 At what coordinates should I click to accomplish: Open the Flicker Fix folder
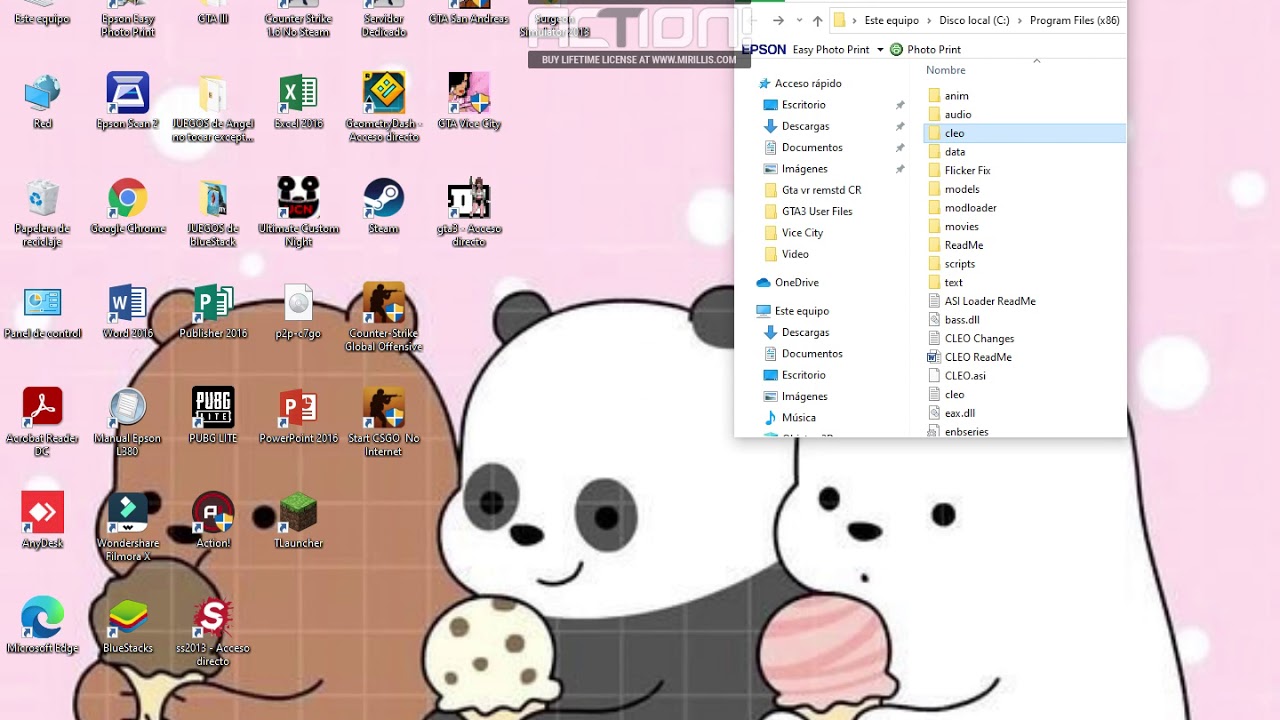click(967, 171)
